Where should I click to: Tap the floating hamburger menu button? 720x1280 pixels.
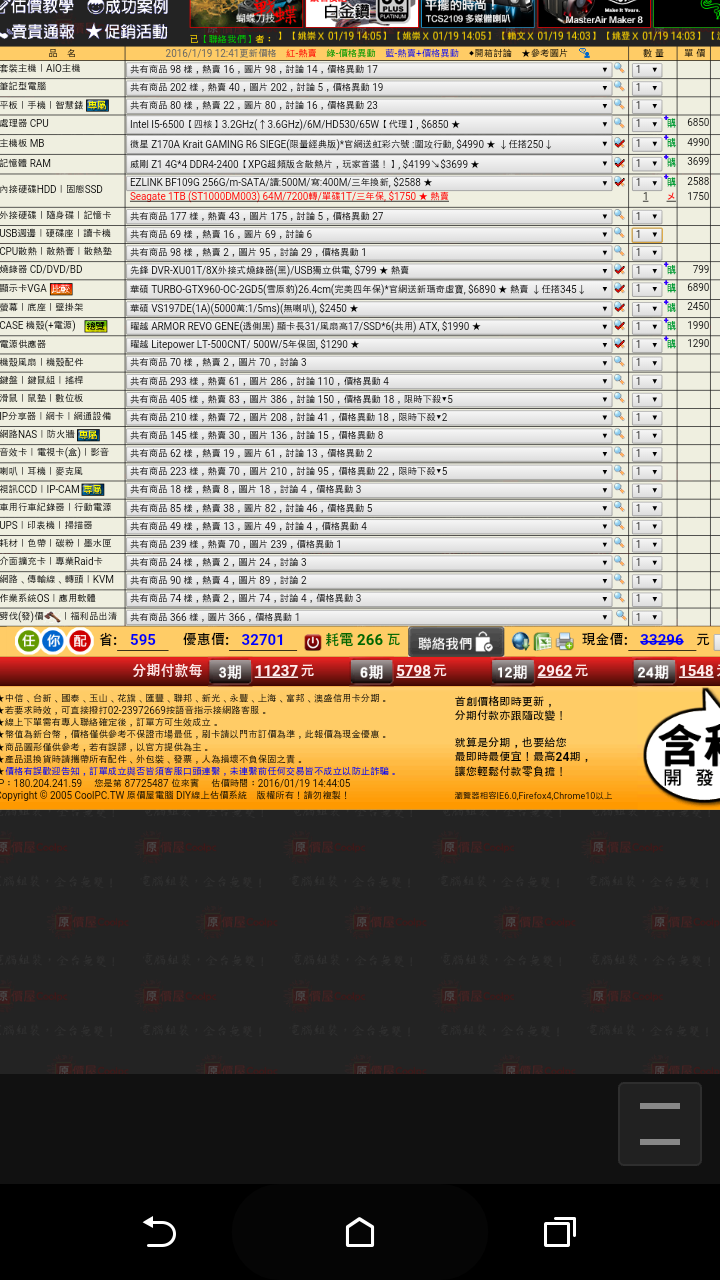660,1123
